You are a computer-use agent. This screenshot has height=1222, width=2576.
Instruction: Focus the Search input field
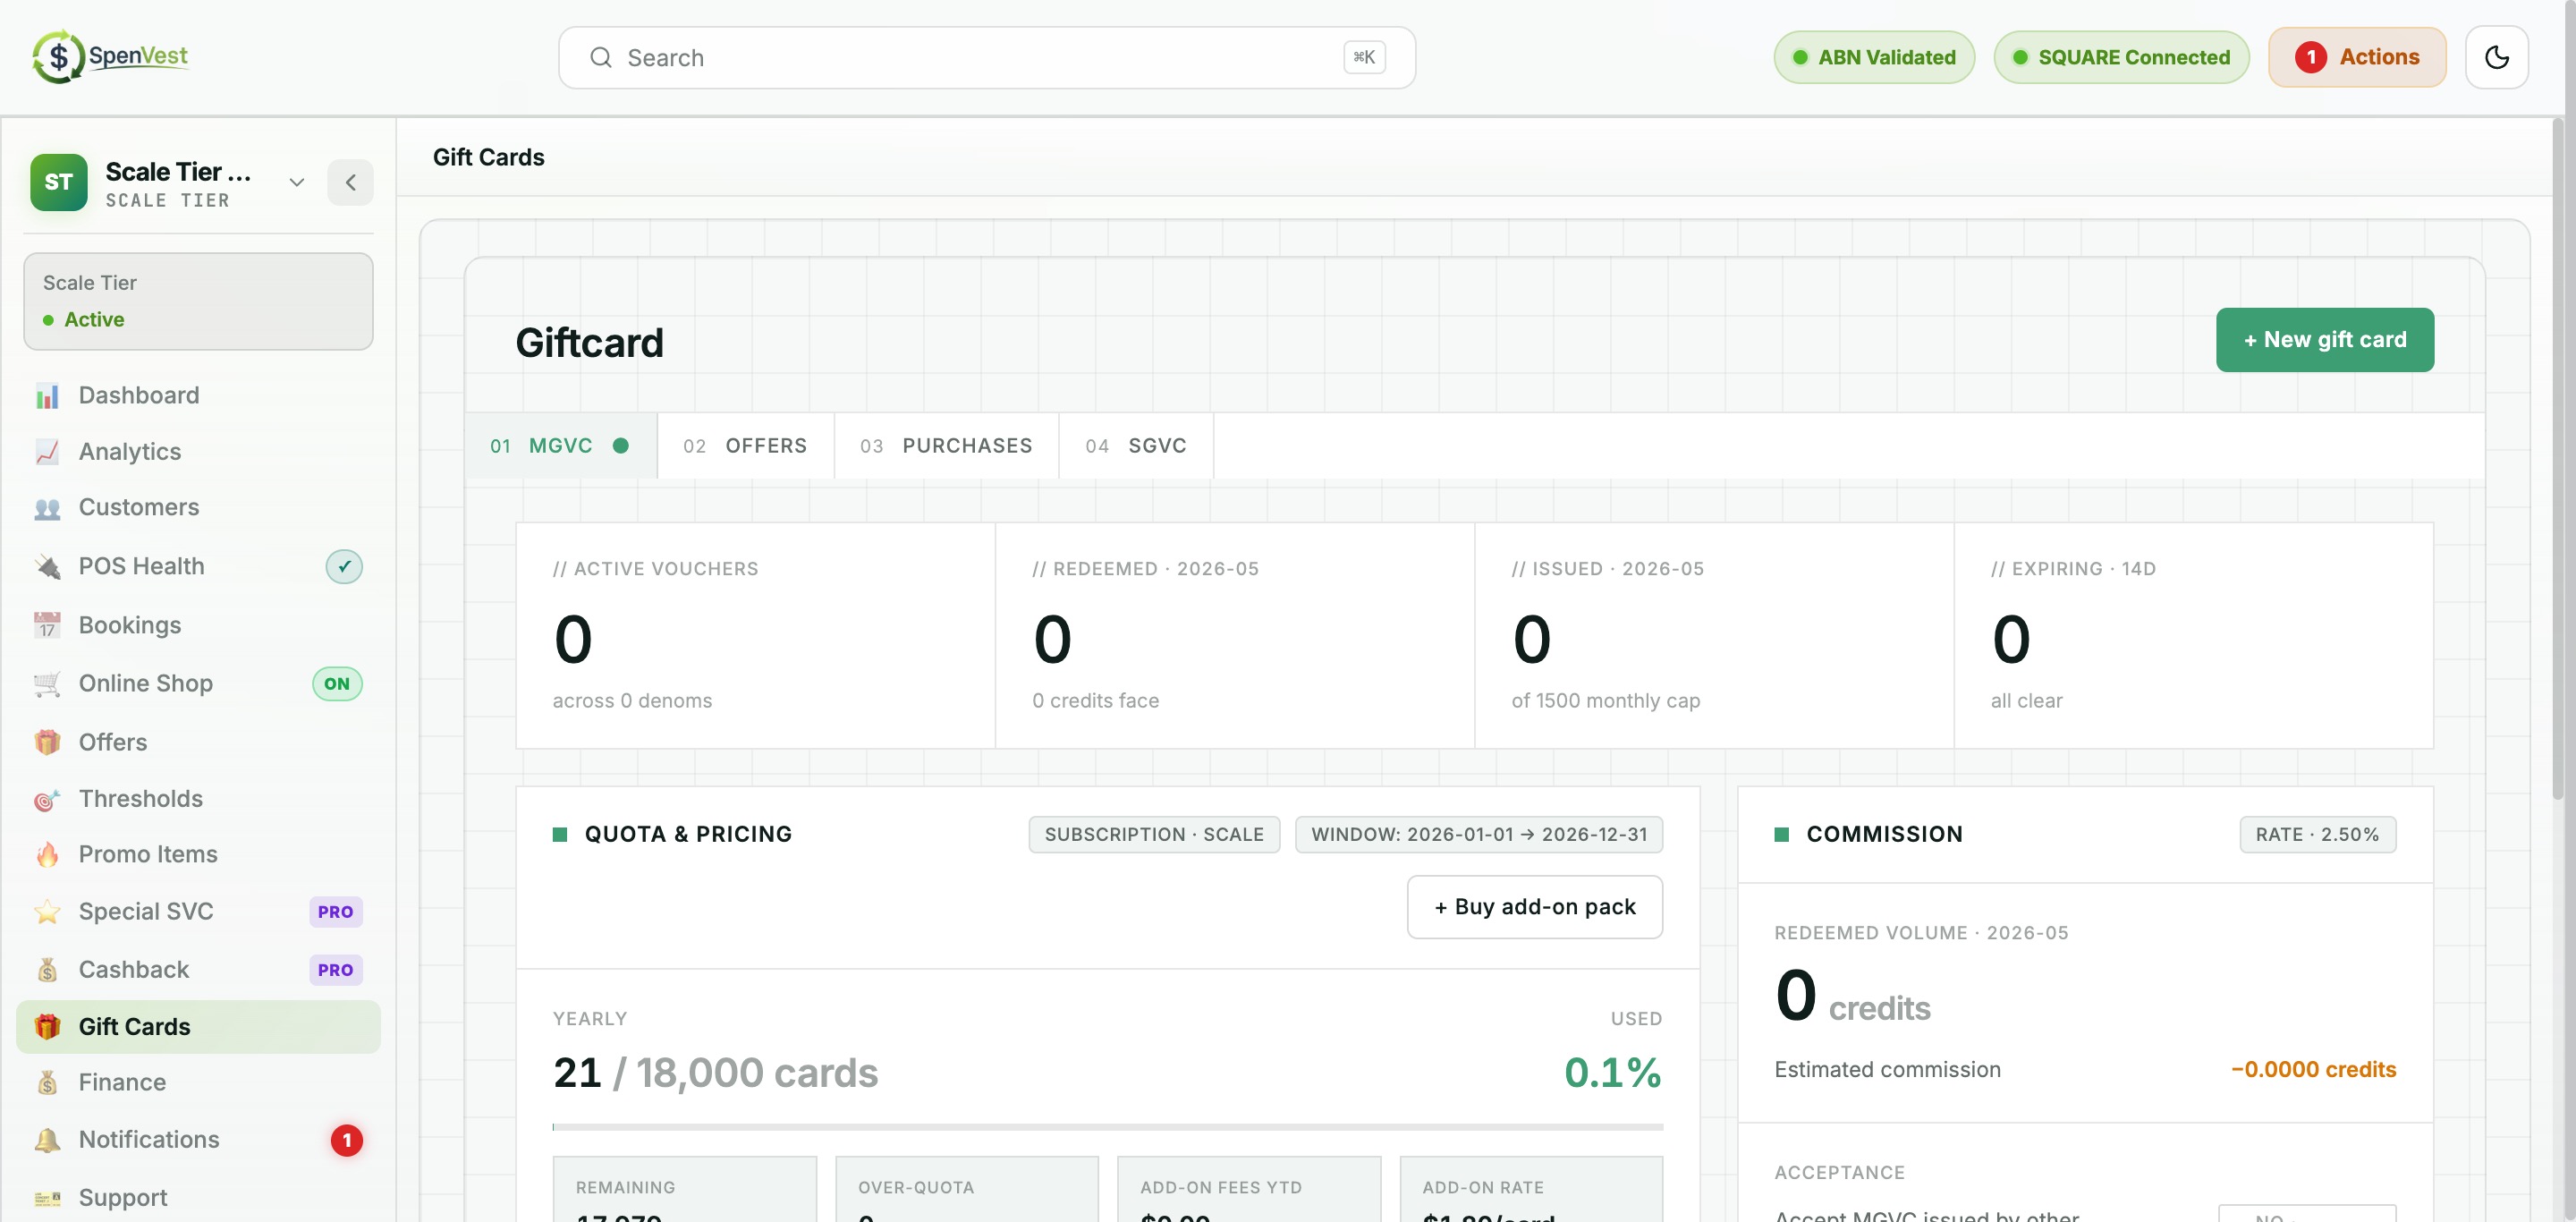pyautogui.click(x=986, y=58)
